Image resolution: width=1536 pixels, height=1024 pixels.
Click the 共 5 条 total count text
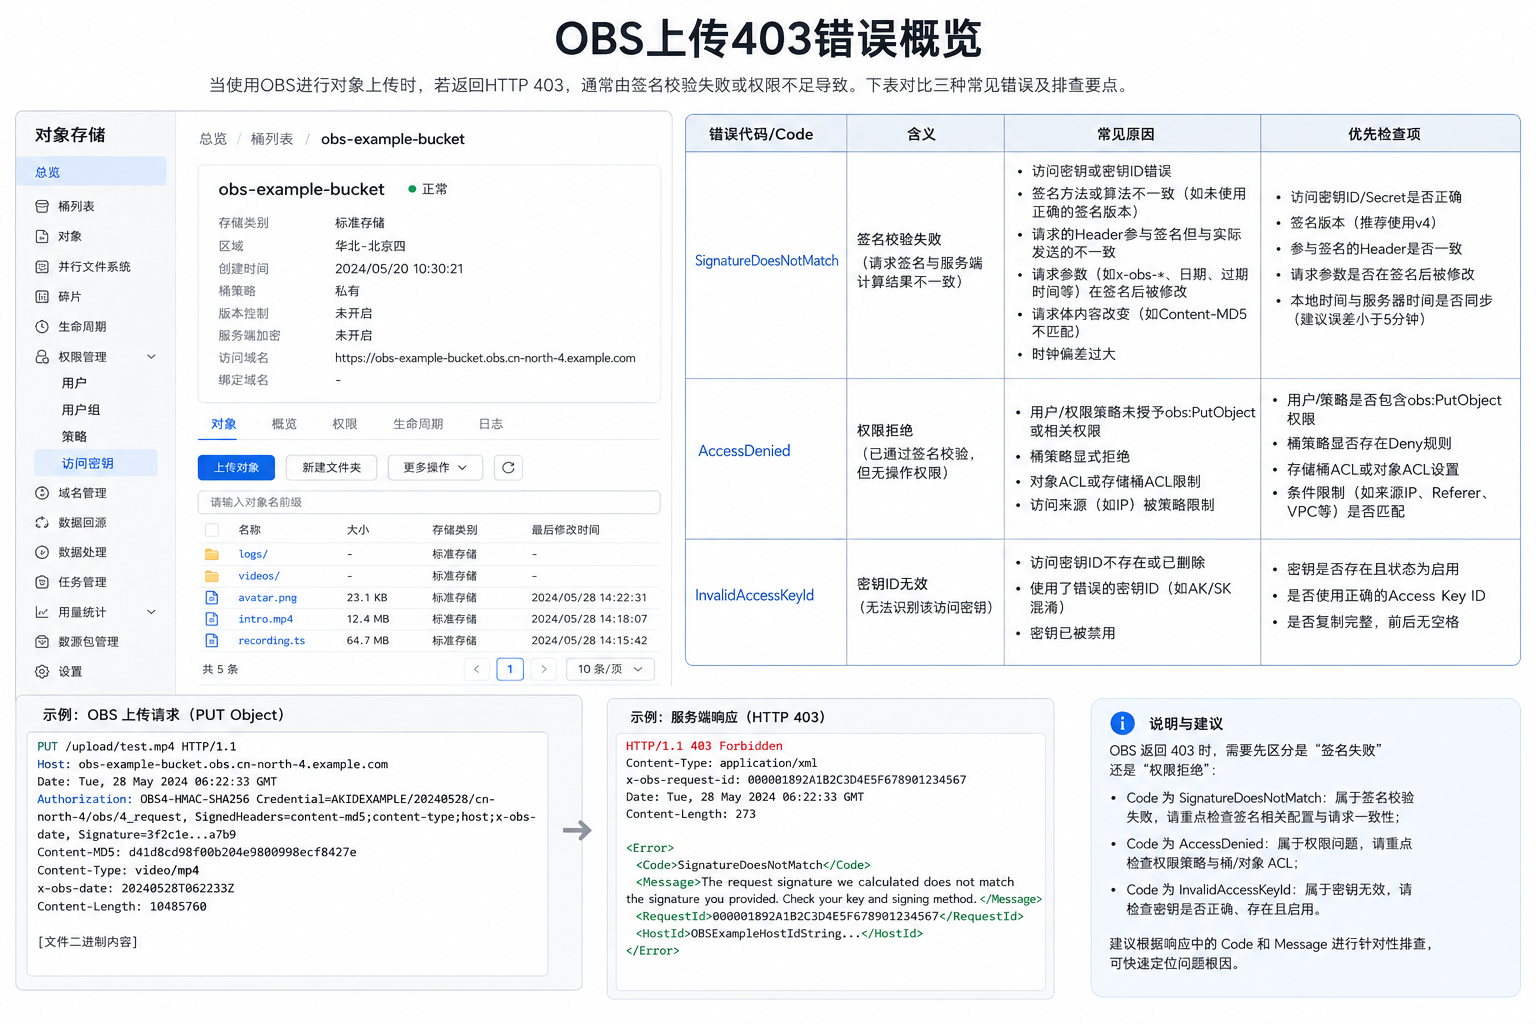tap(220, 669)
